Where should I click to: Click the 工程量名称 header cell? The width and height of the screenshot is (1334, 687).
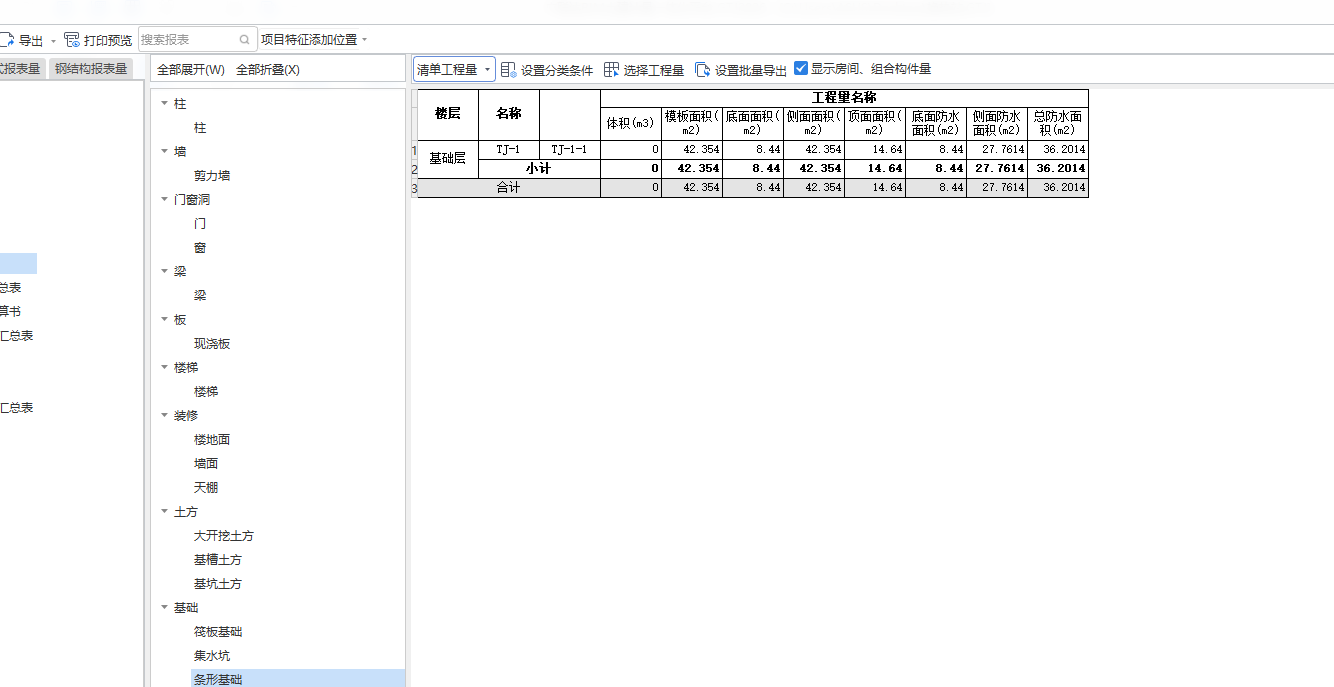[844, 98]
